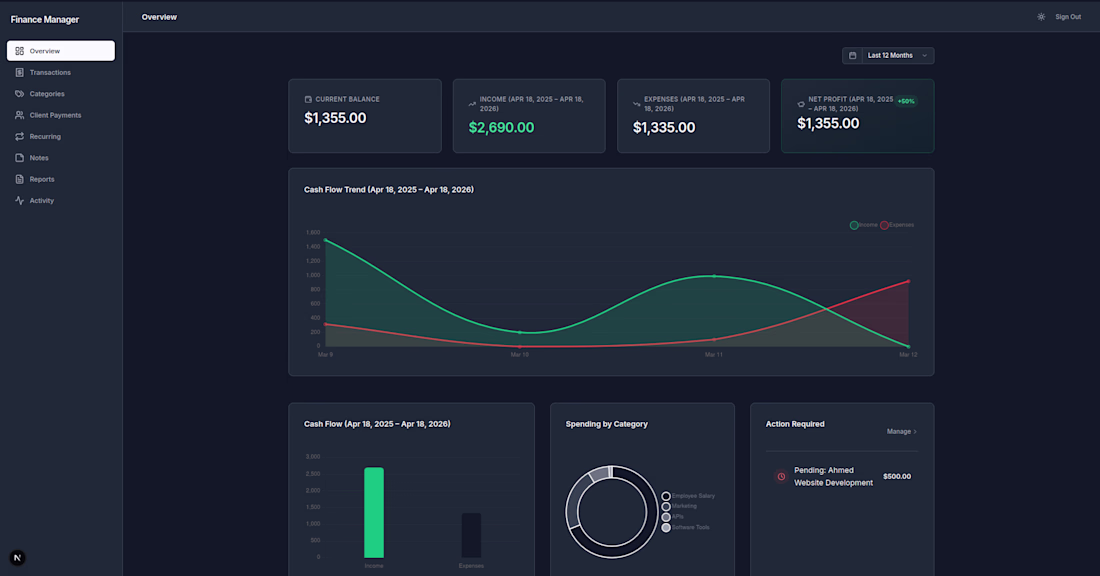
Task: Click the Activity pulse icon
Action: click(20, 201)
